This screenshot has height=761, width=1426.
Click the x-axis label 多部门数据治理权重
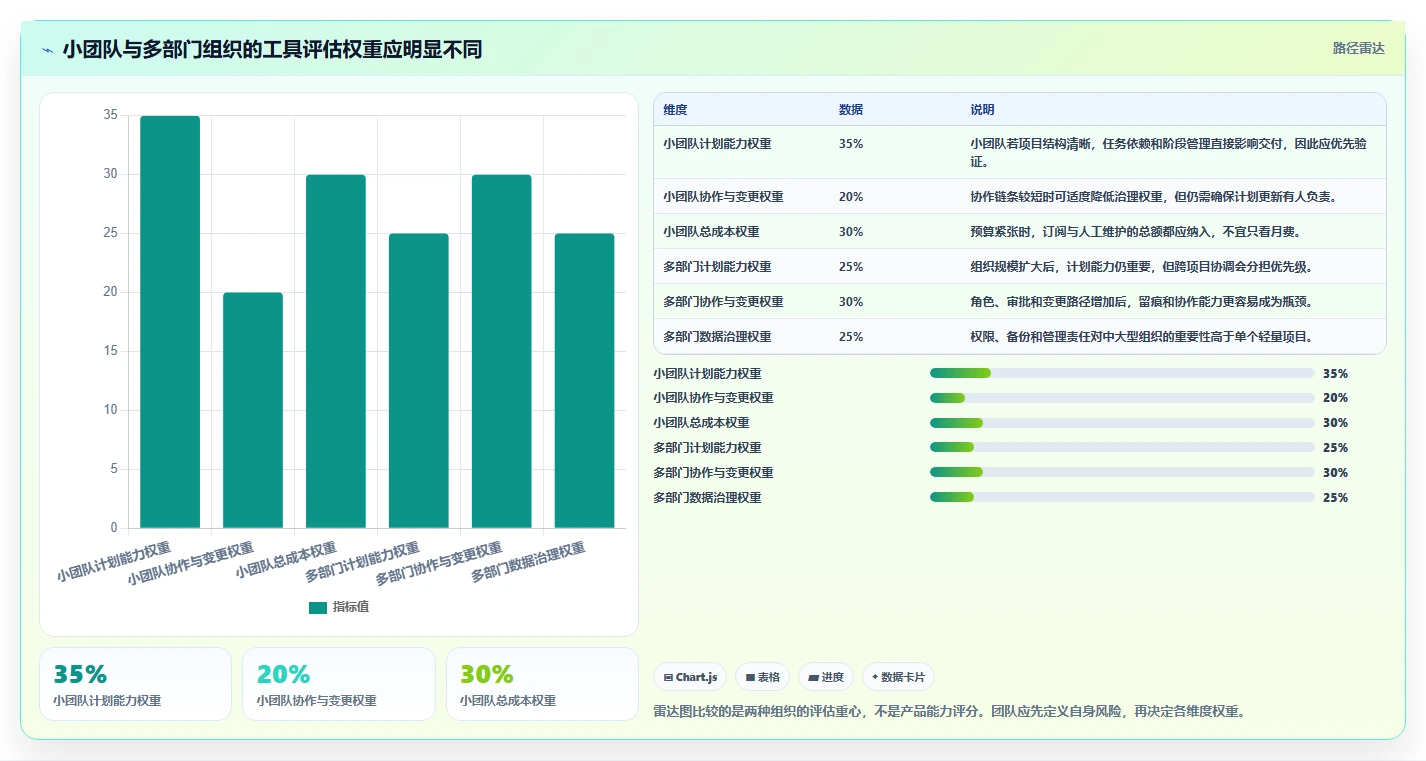[x=528, y=562]
